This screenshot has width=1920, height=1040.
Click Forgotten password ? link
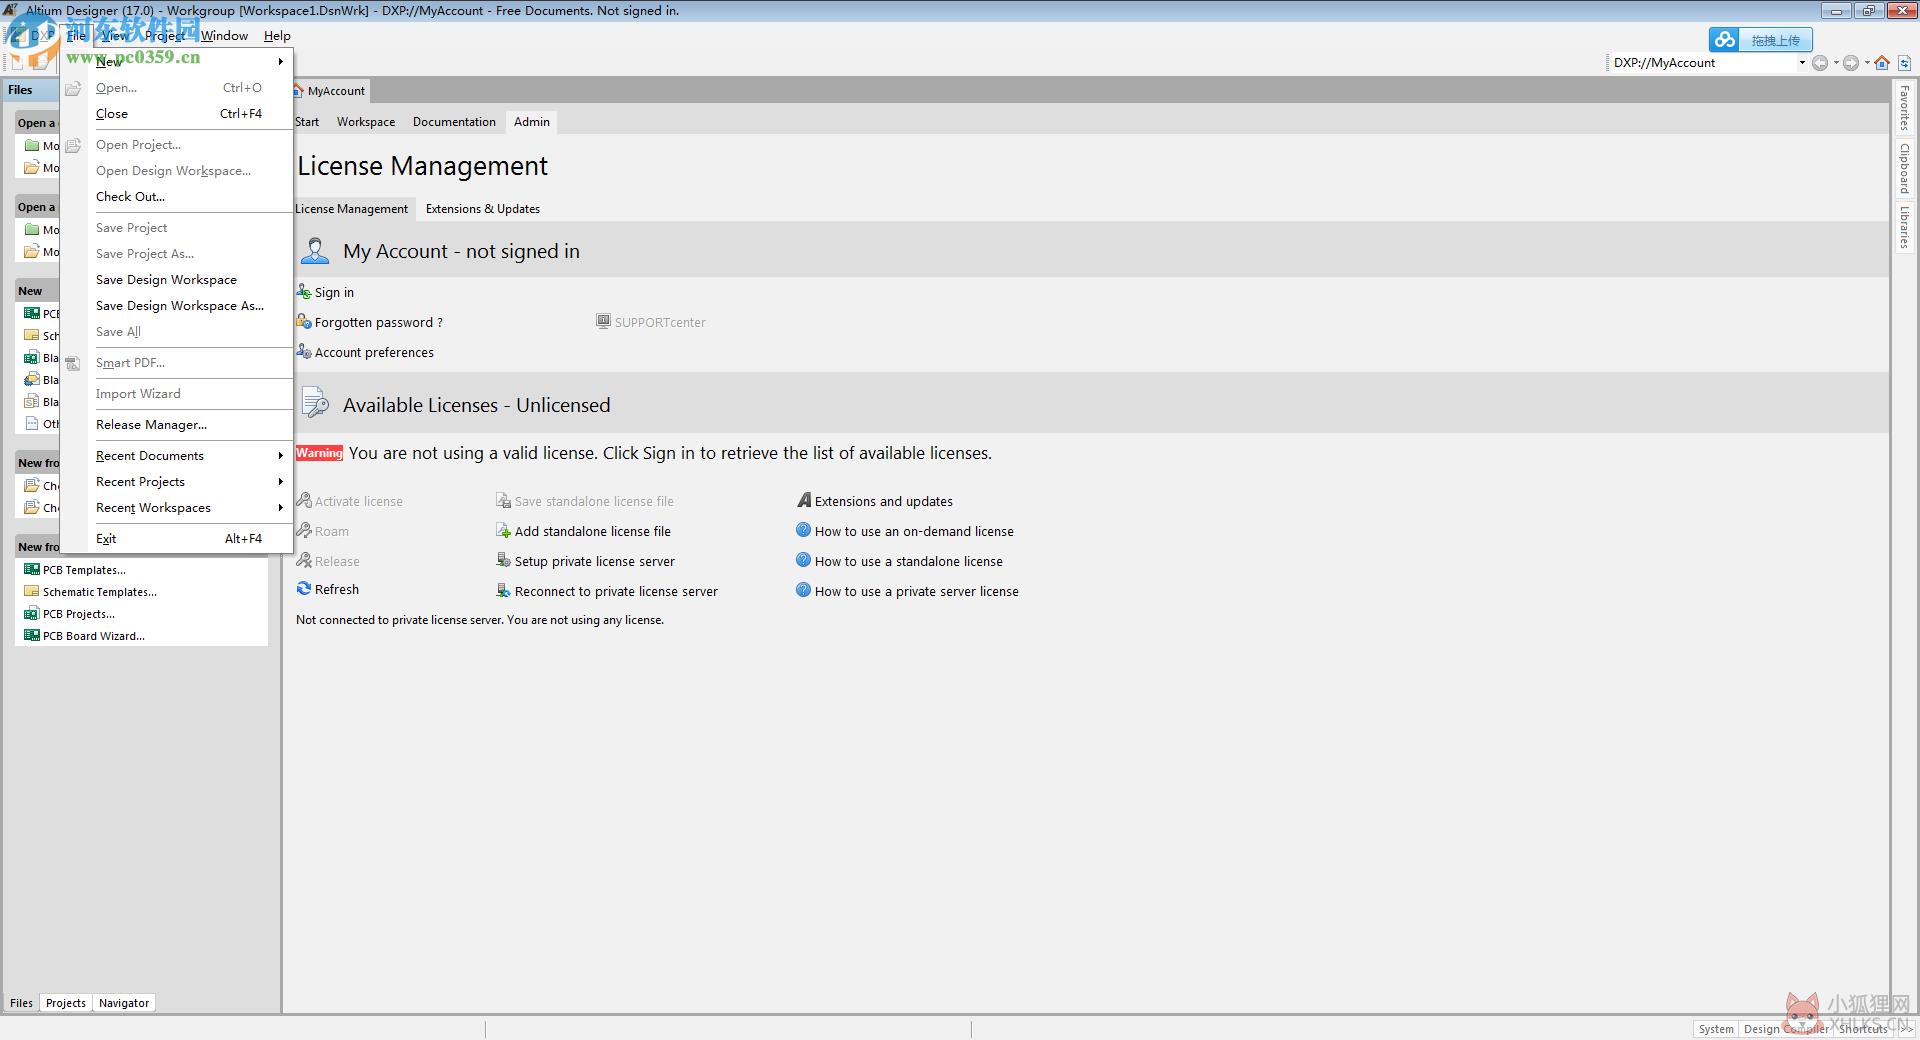(x=378, y=323)
